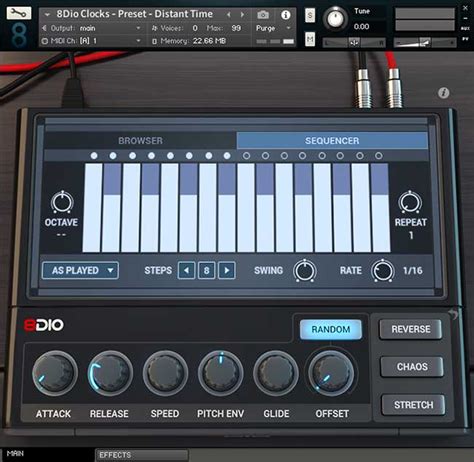
Task: Click the 1/16 rate value
Action: pyautogui.click(x=413, y=270)
